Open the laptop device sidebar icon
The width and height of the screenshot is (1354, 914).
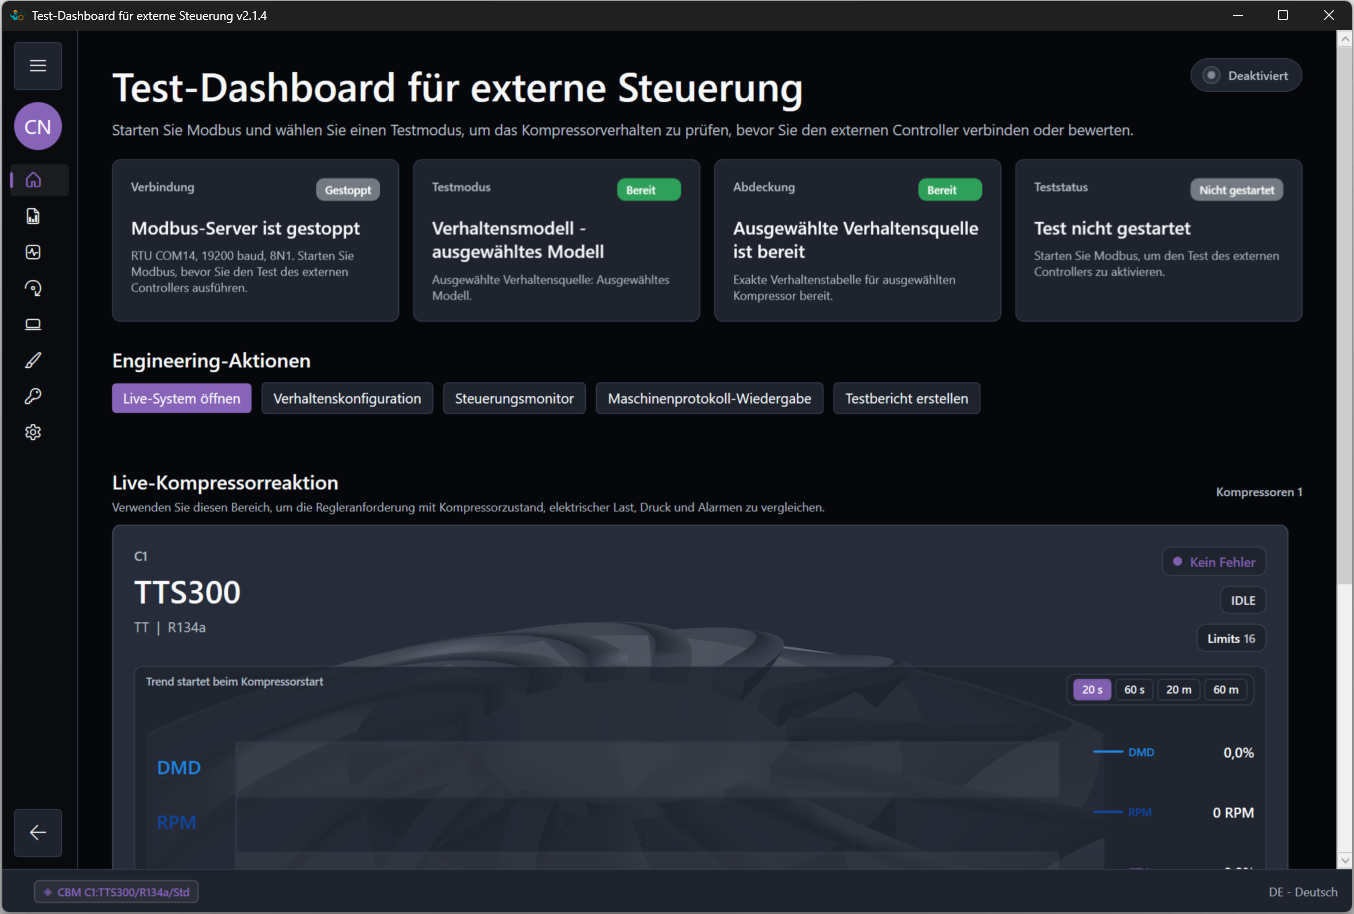[x=33, y=324]
